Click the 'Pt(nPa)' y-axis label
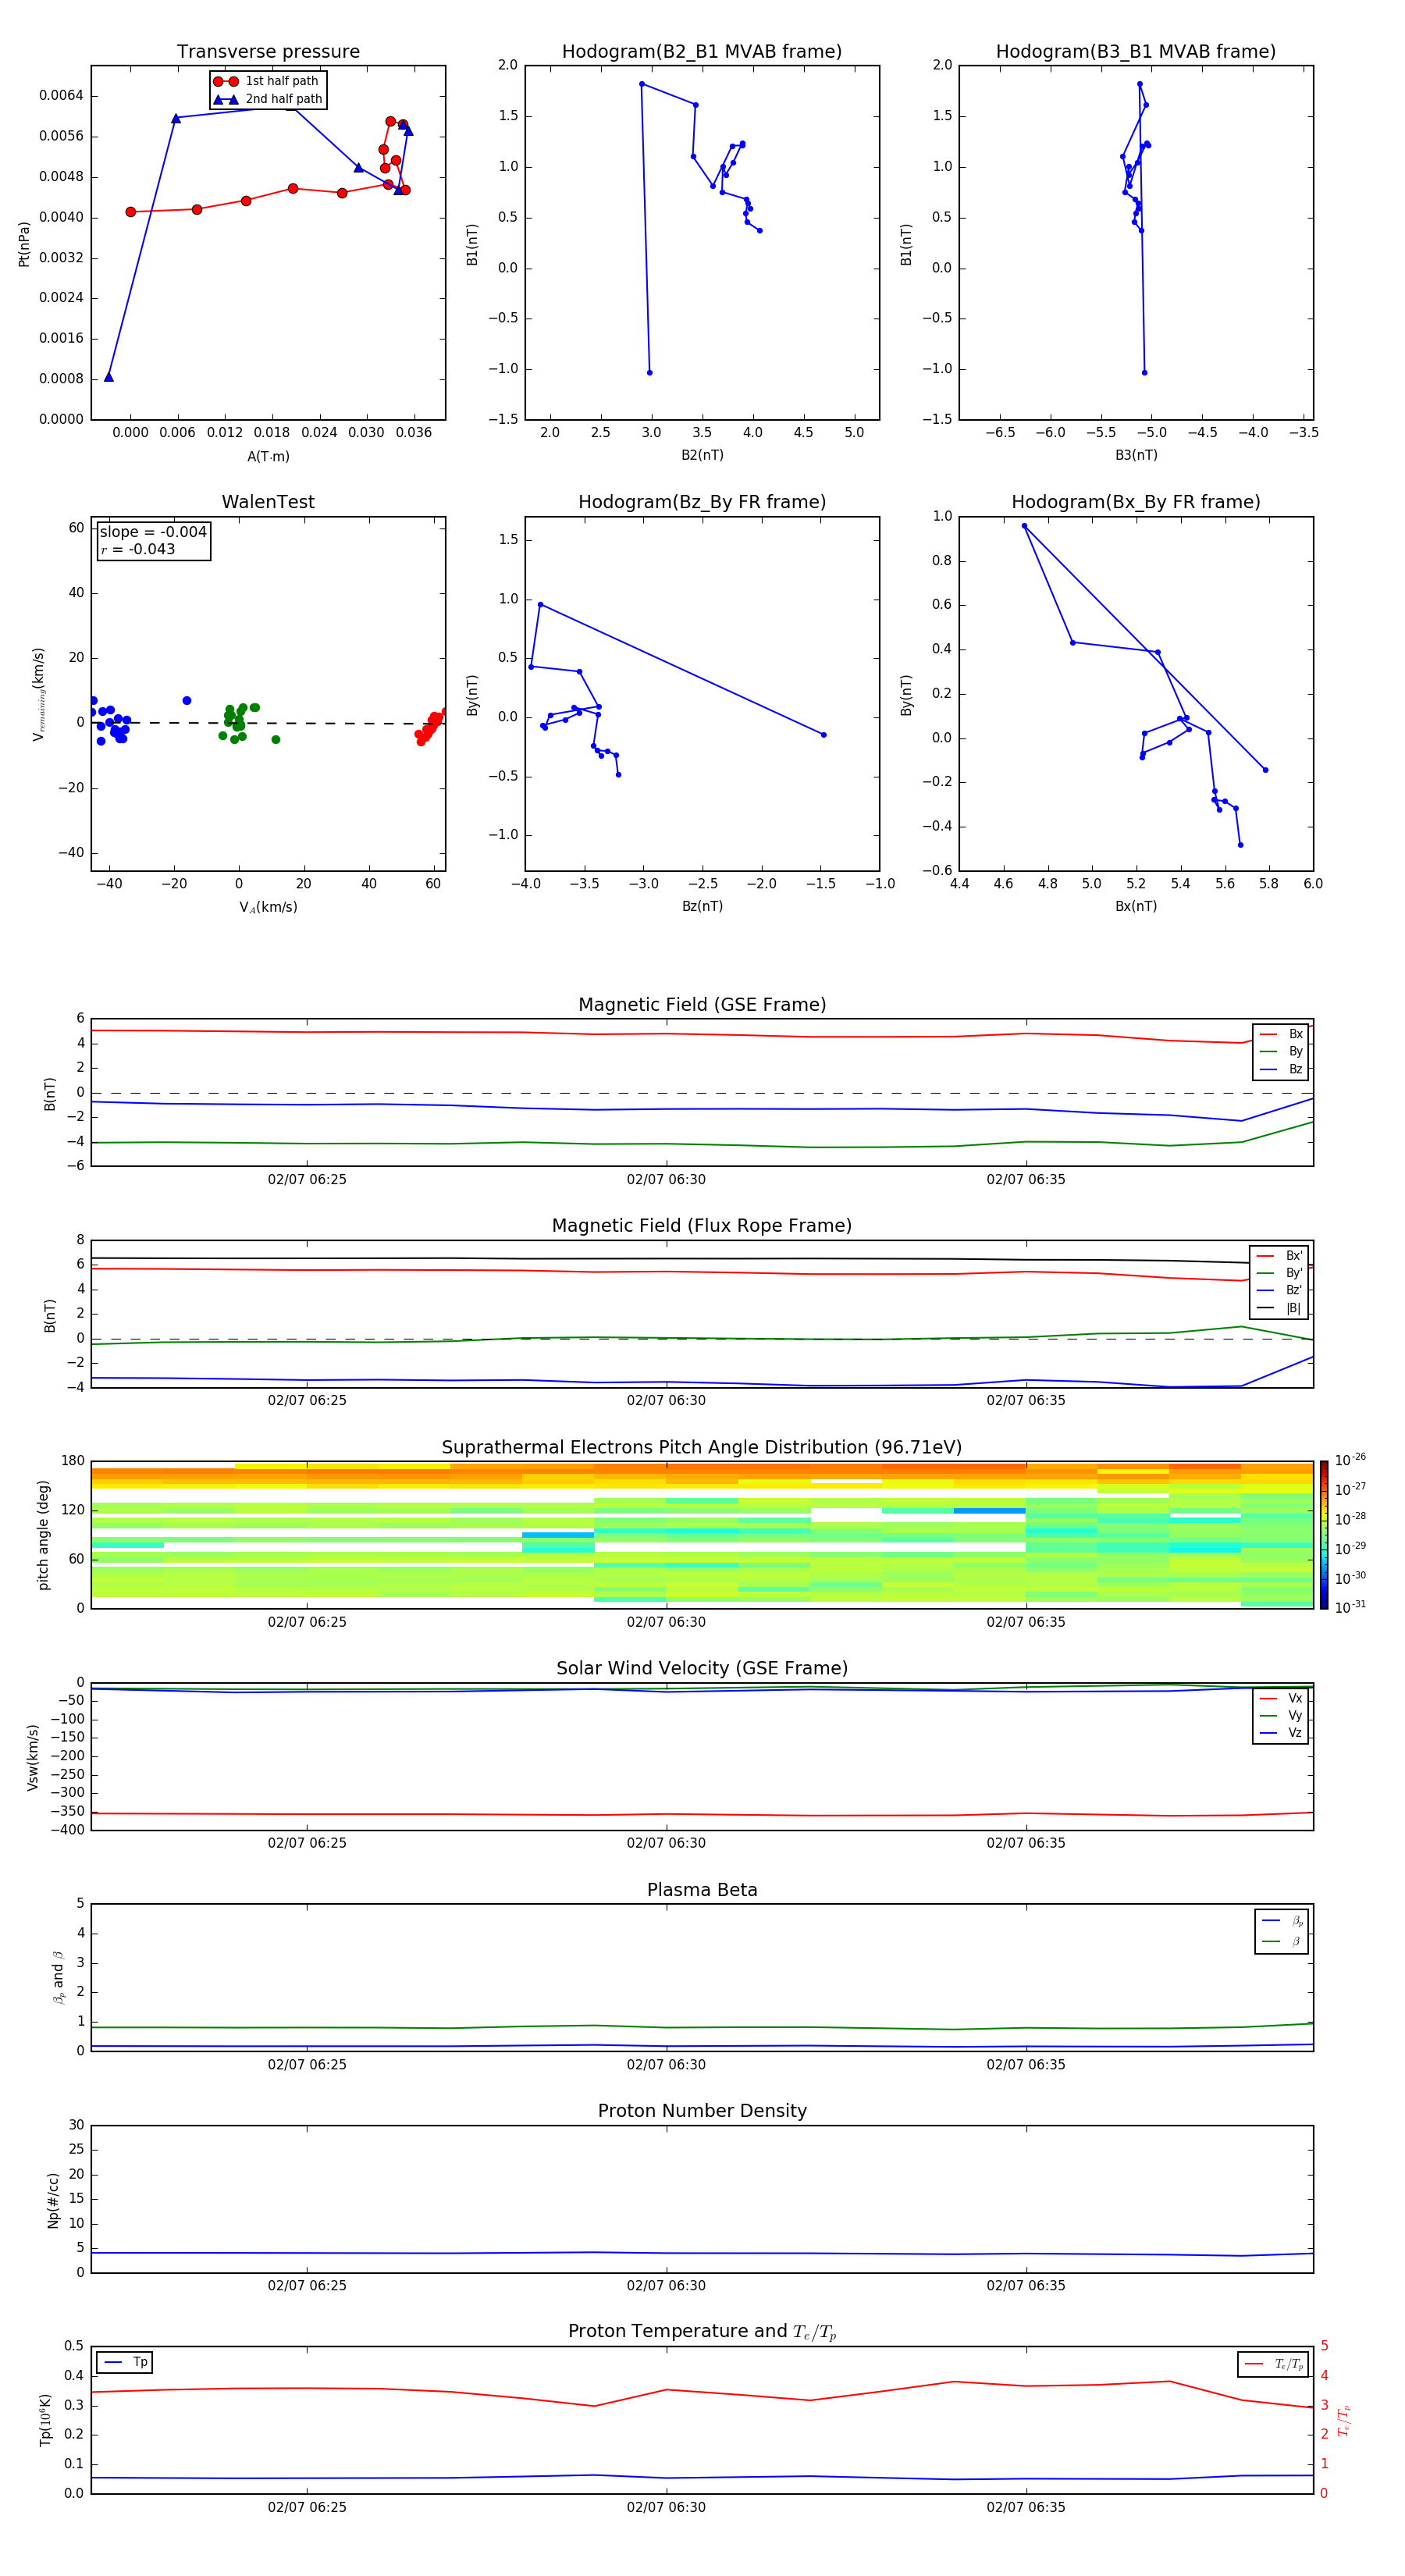 pos(24,244)
